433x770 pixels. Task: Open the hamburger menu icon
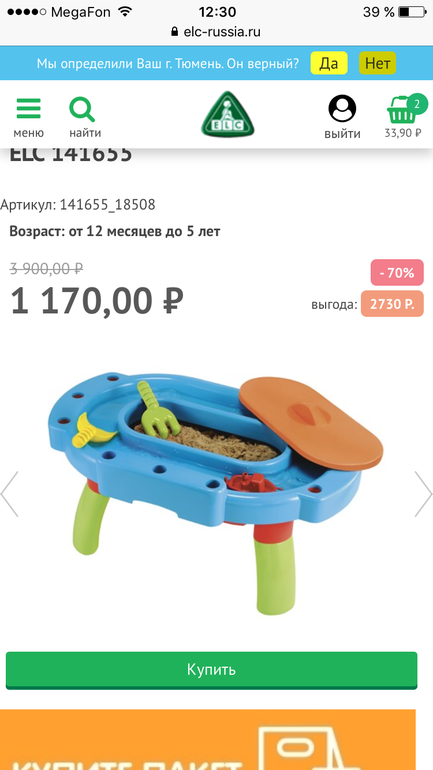tap(28, 109)
